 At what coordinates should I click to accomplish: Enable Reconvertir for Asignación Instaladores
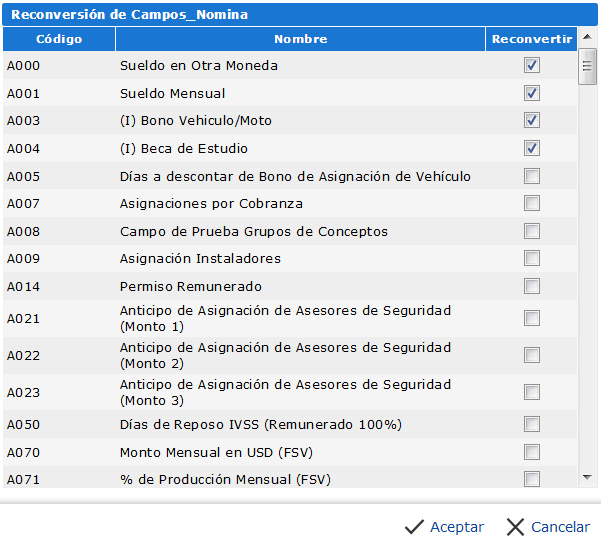pos(532,259)
